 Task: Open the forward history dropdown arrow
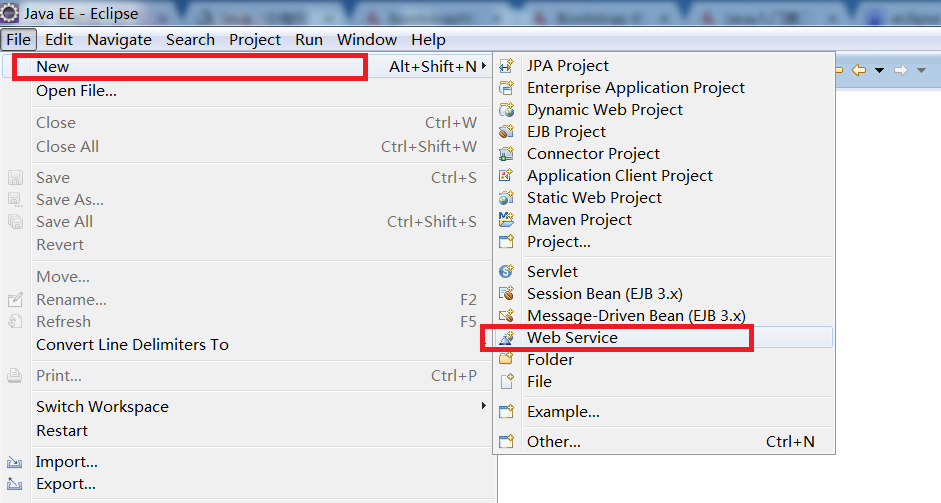click(921, 70)
